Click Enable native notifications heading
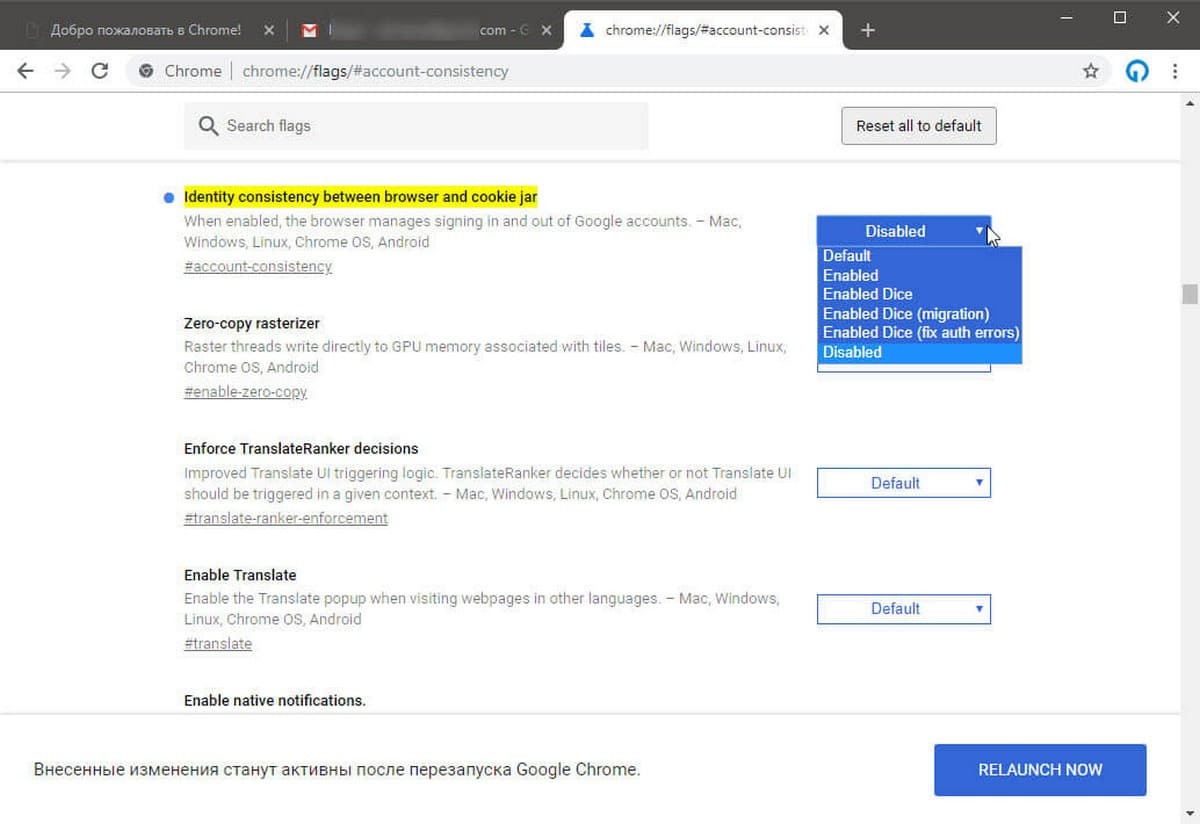 point(275,701)
